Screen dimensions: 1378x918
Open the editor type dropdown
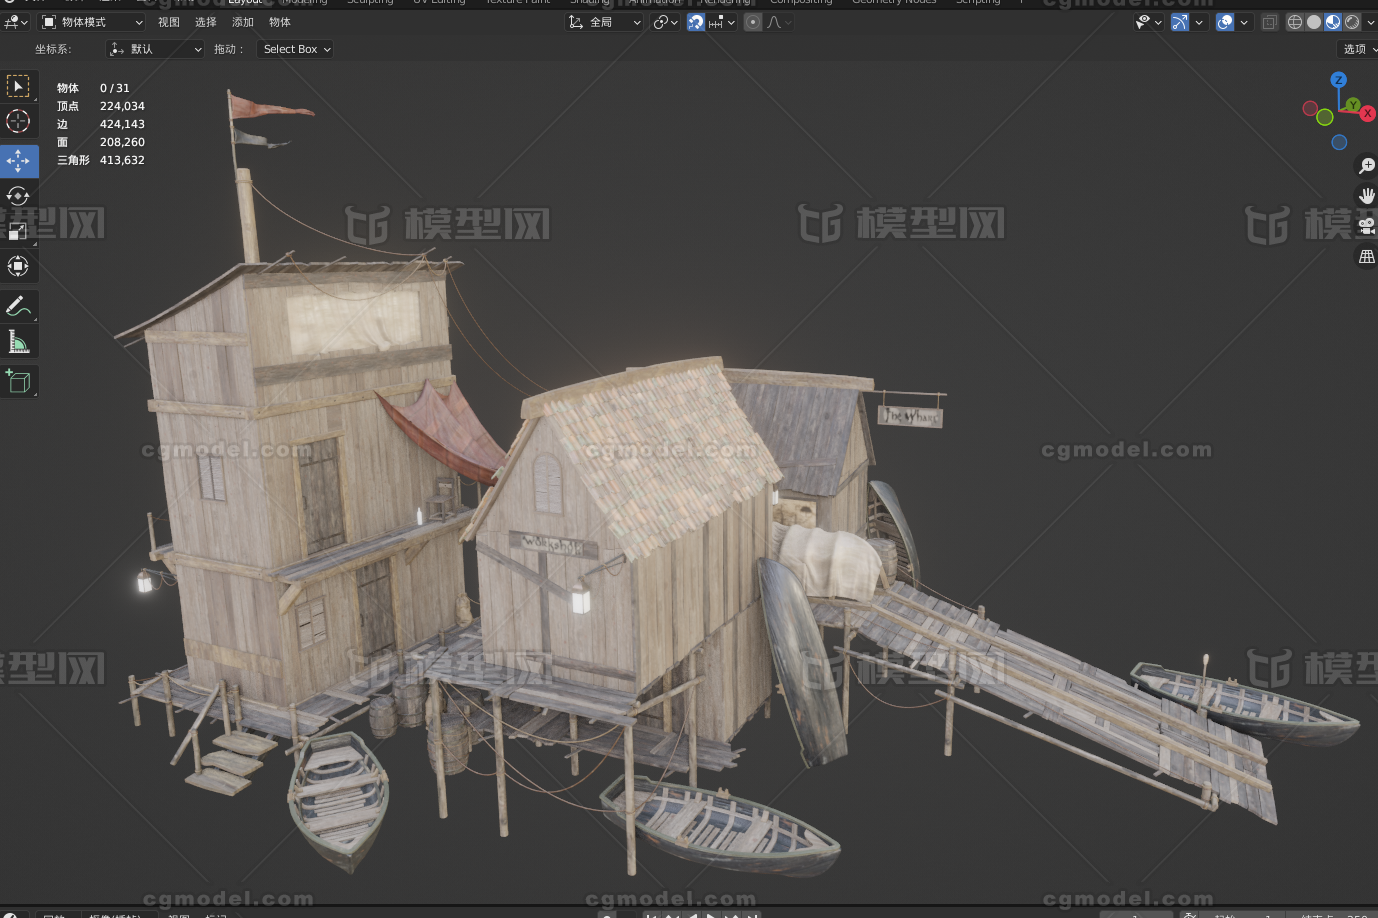(16, 22)
